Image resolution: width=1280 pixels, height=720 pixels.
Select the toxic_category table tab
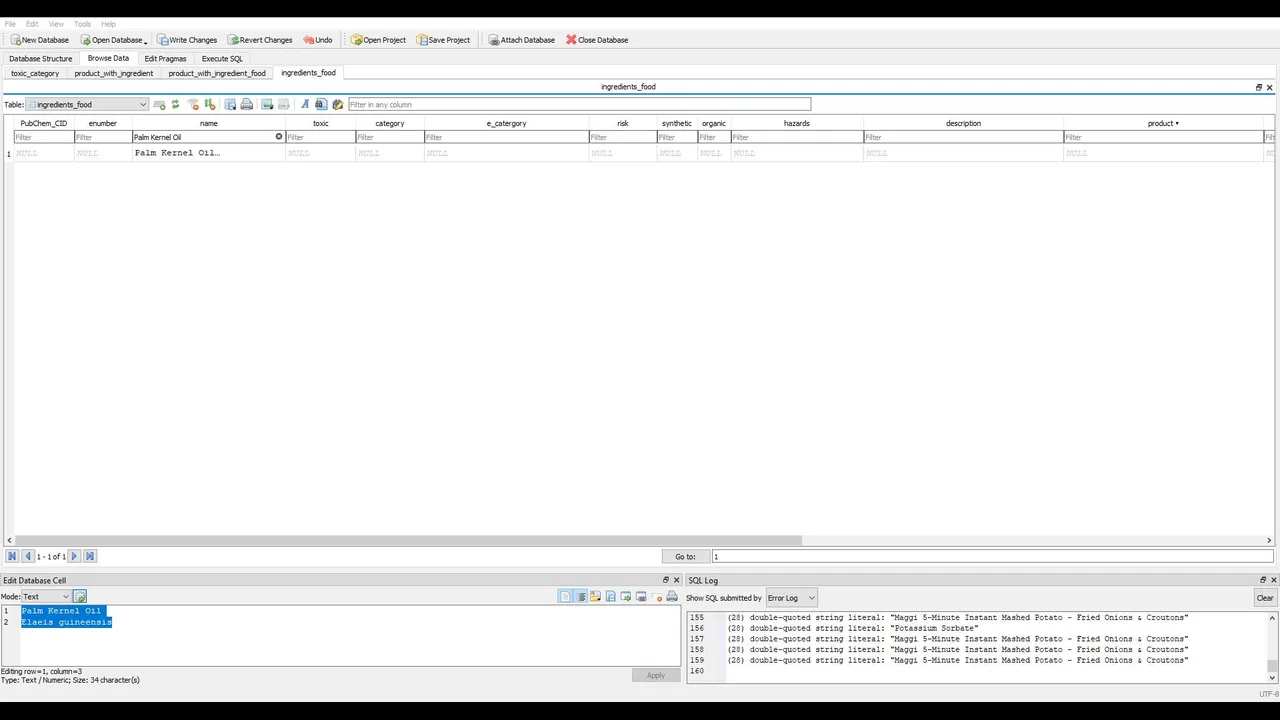tap(35, 73)
